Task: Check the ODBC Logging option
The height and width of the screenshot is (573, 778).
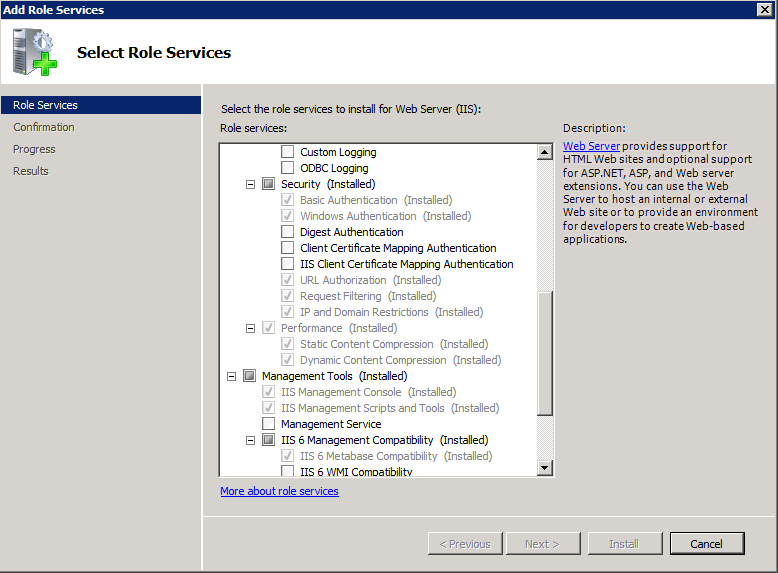Action: [x=288, y=168]
